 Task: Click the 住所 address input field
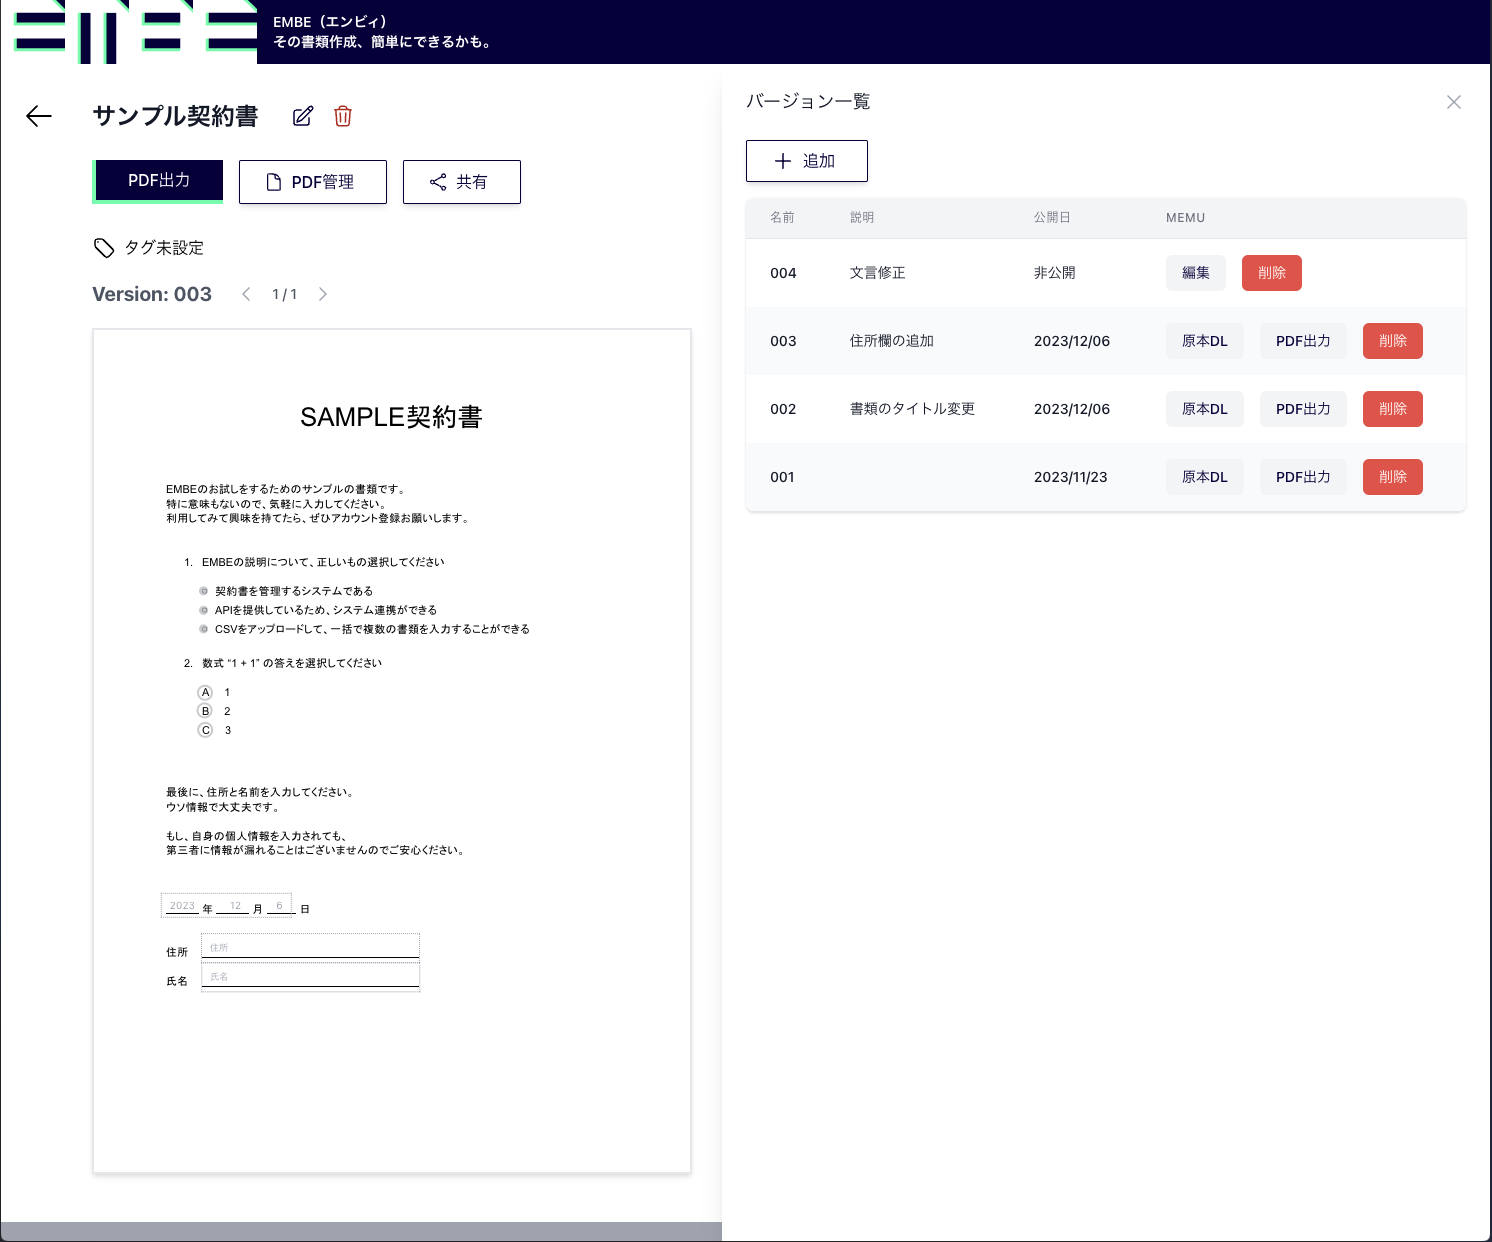pos(310,947)
